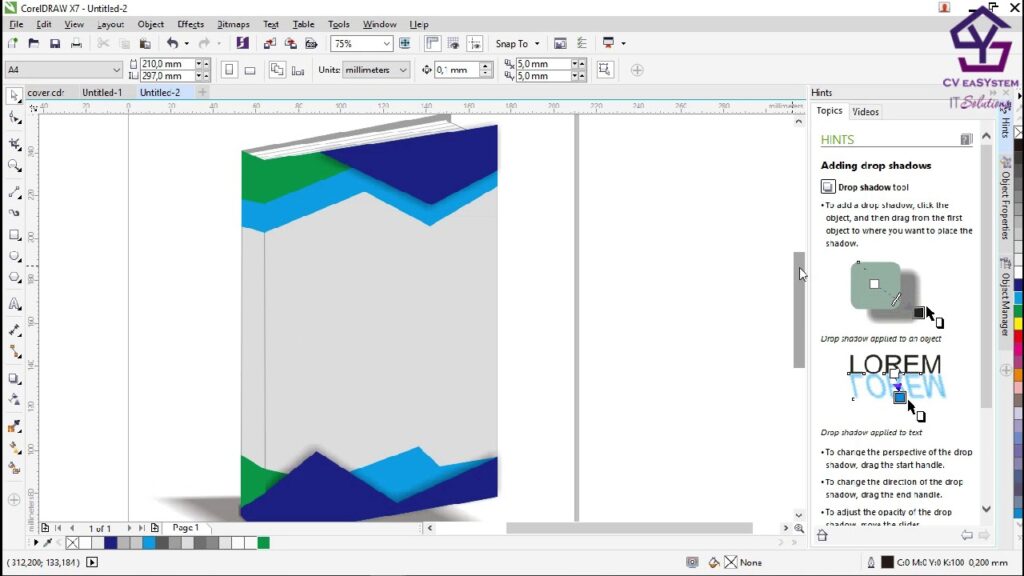Screen dimensions: 1024x576
Task: Select the Drop Shadow tool in toolbox
Action: pyautogui.click(x=14, y=379)
